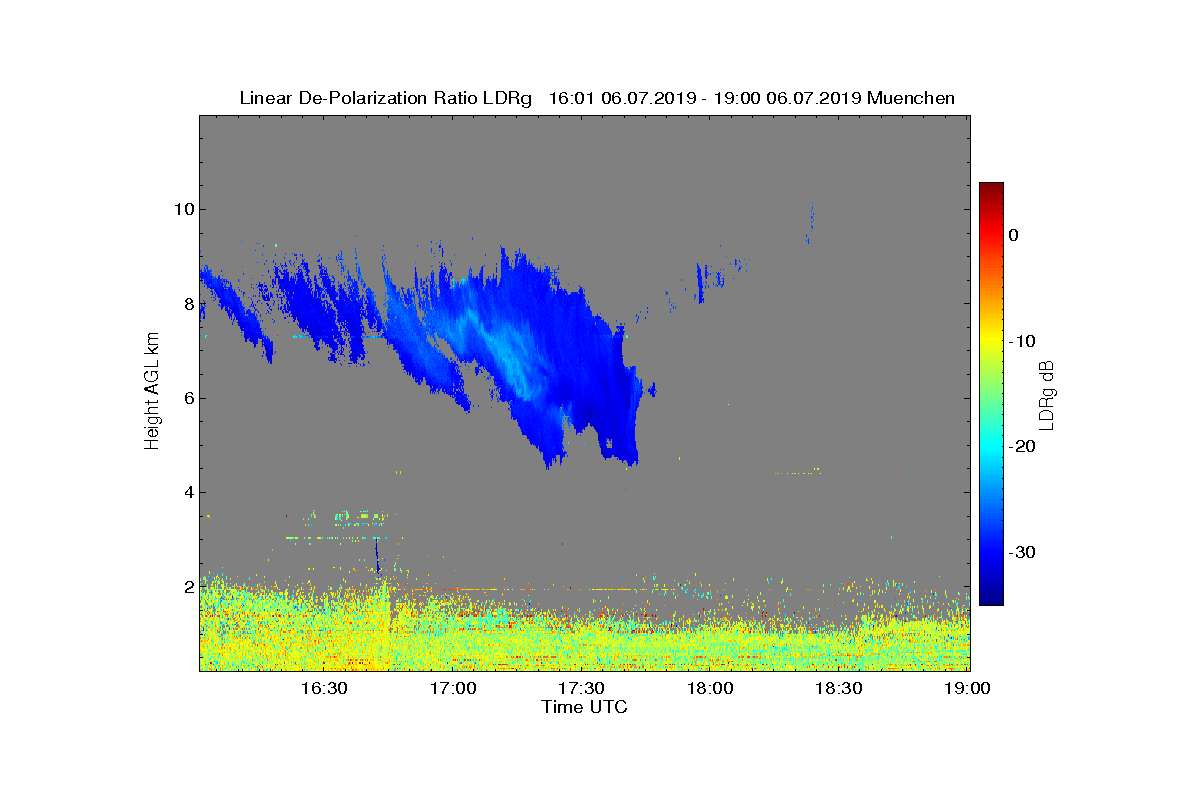Click the 18:00 time tick label
Viewport: 1200px width, 800px height.
[710, 688]
